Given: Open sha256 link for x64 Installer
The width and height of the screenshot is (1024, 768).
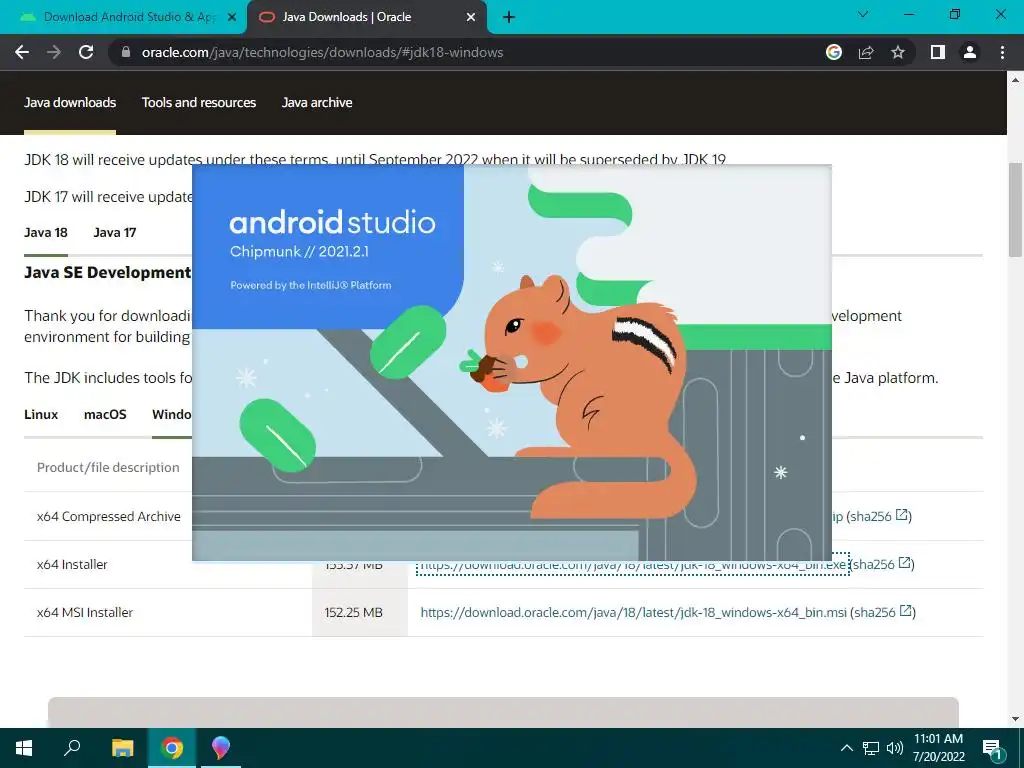Looking at the screenshot, I should [x=882, y=564].
